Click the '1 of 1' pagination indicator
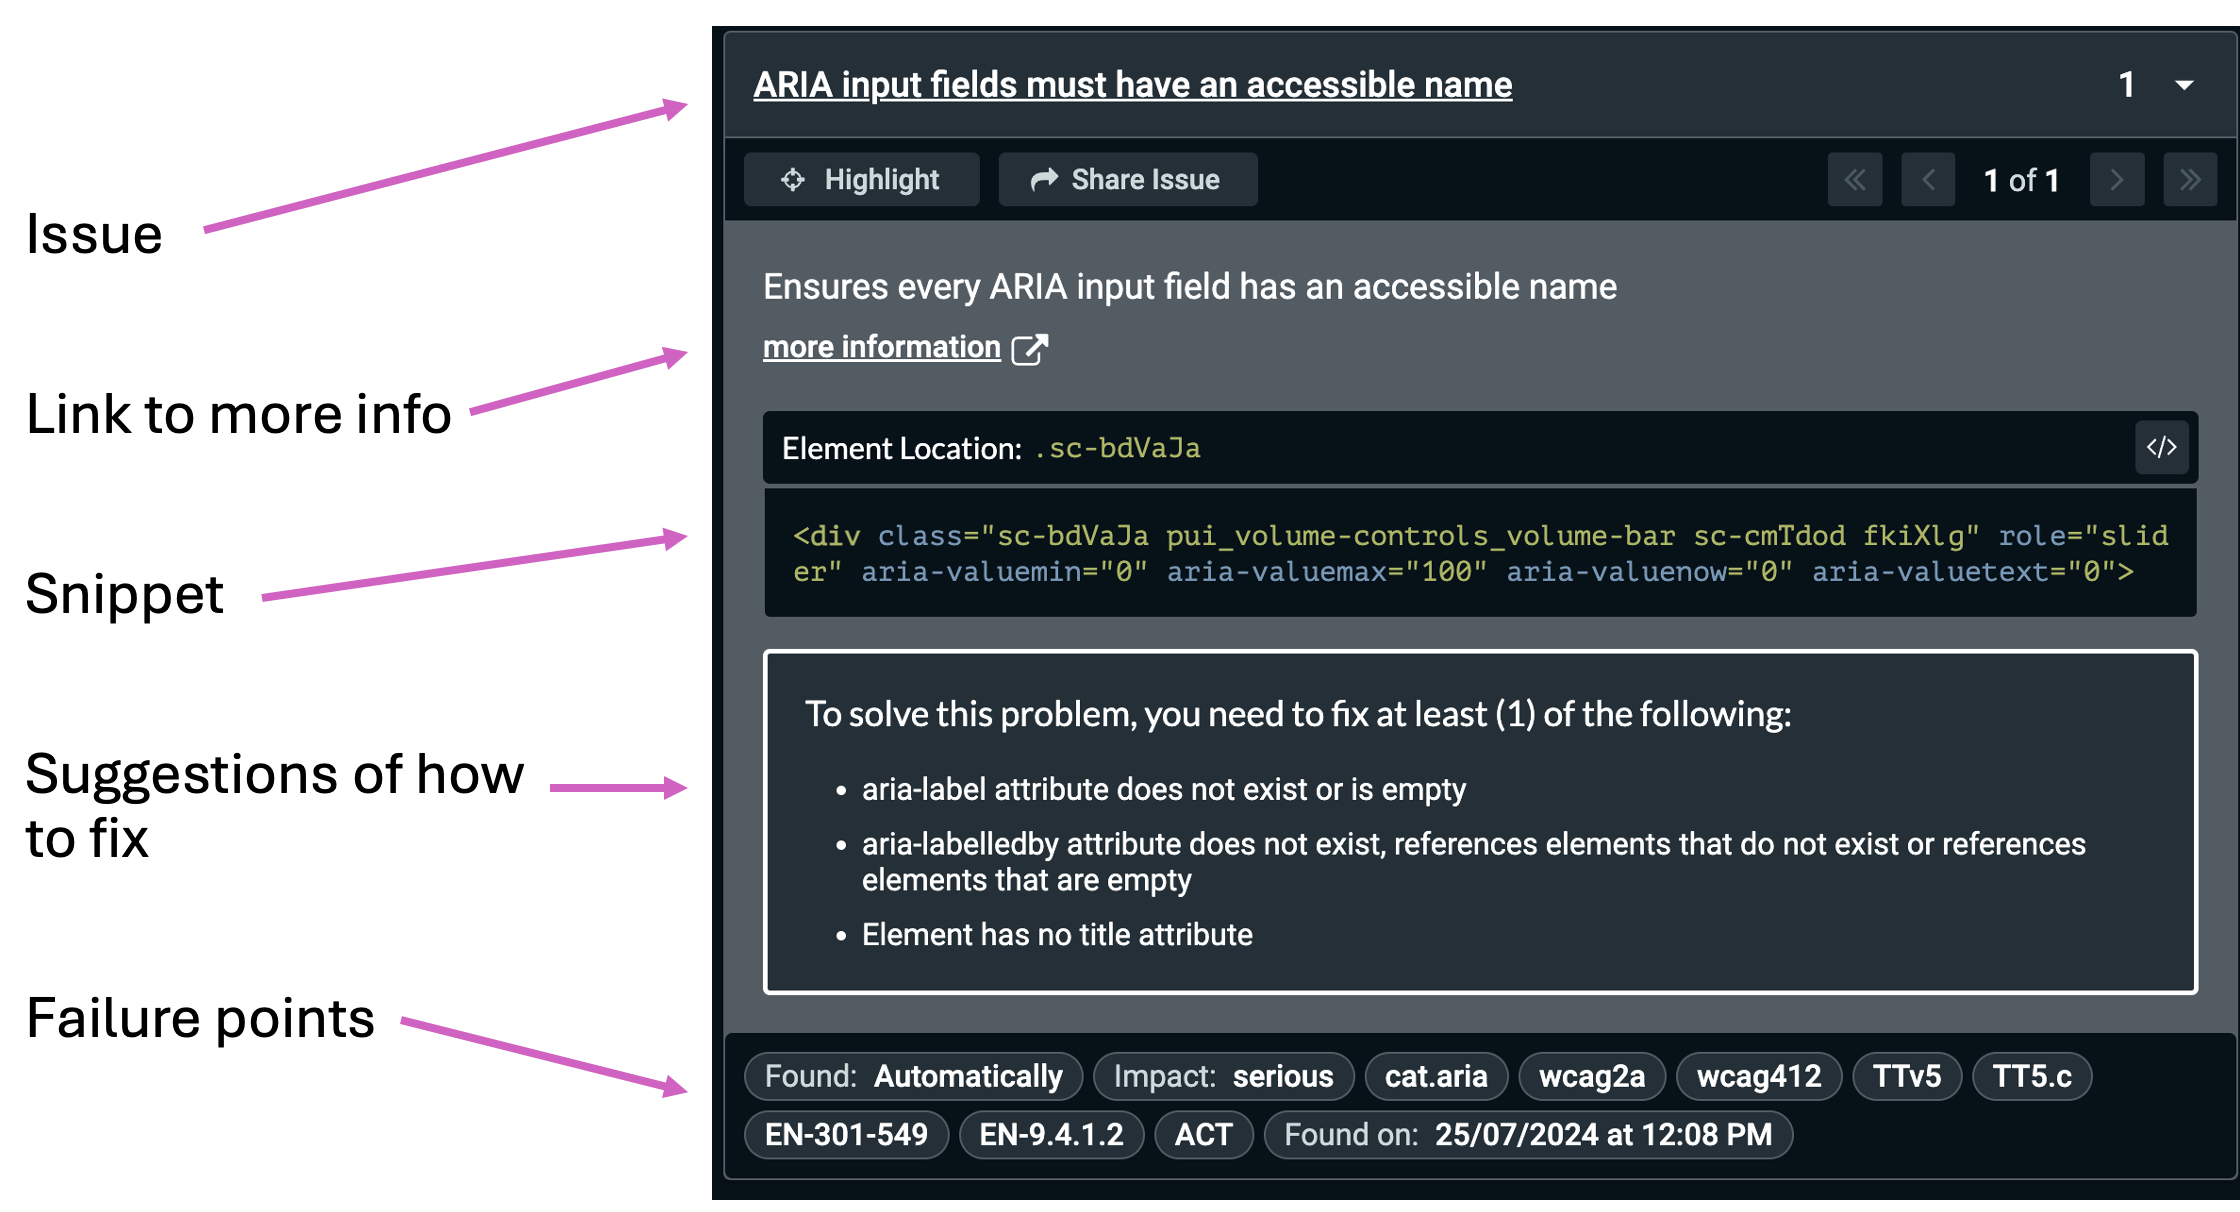The image size is (2240, 1212). click(2021, 180)
